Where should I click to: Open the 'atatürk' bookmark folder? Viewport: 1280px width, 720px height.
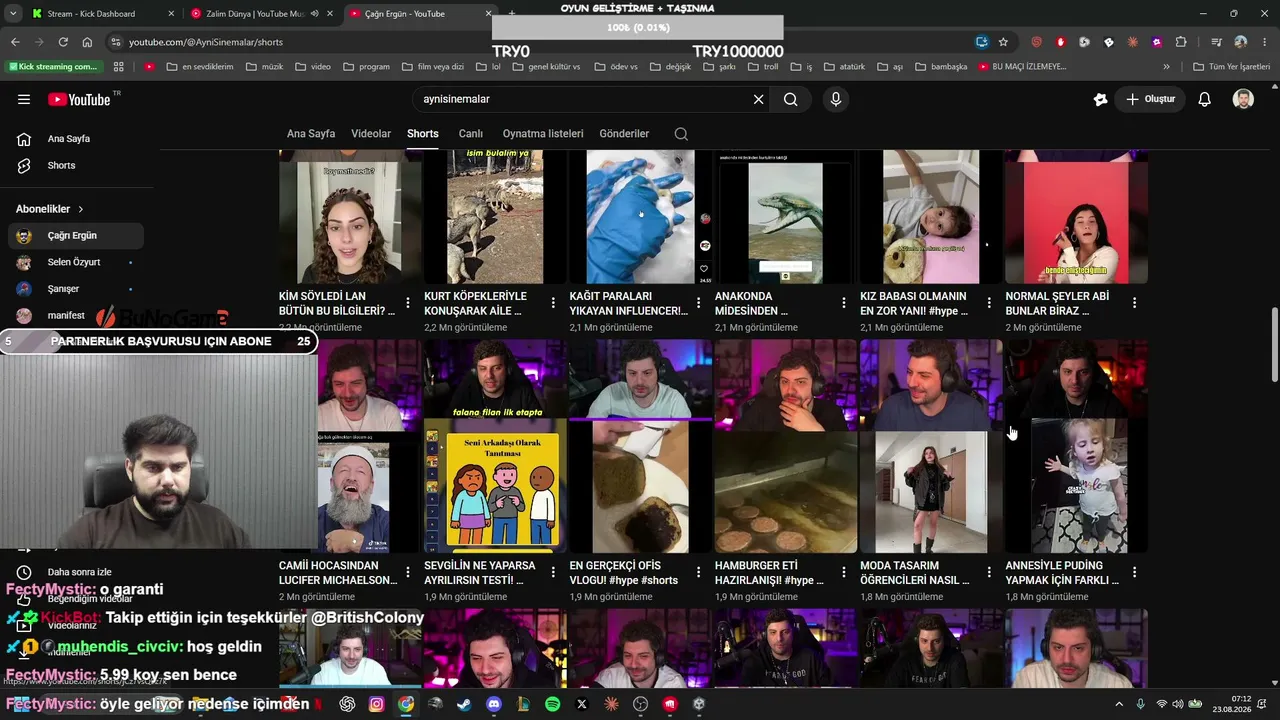click(x=844, y=67)
